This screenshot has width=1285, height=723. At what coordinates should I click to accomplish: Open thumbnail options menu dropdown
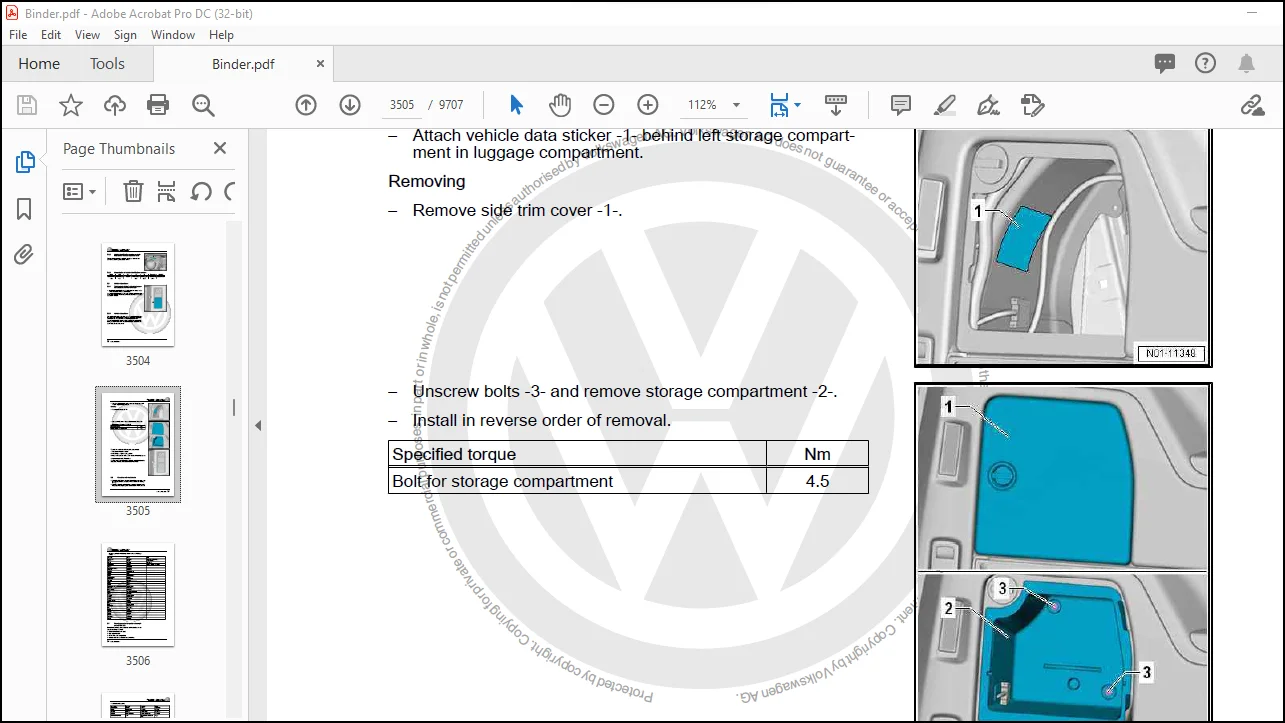point(79,191)
